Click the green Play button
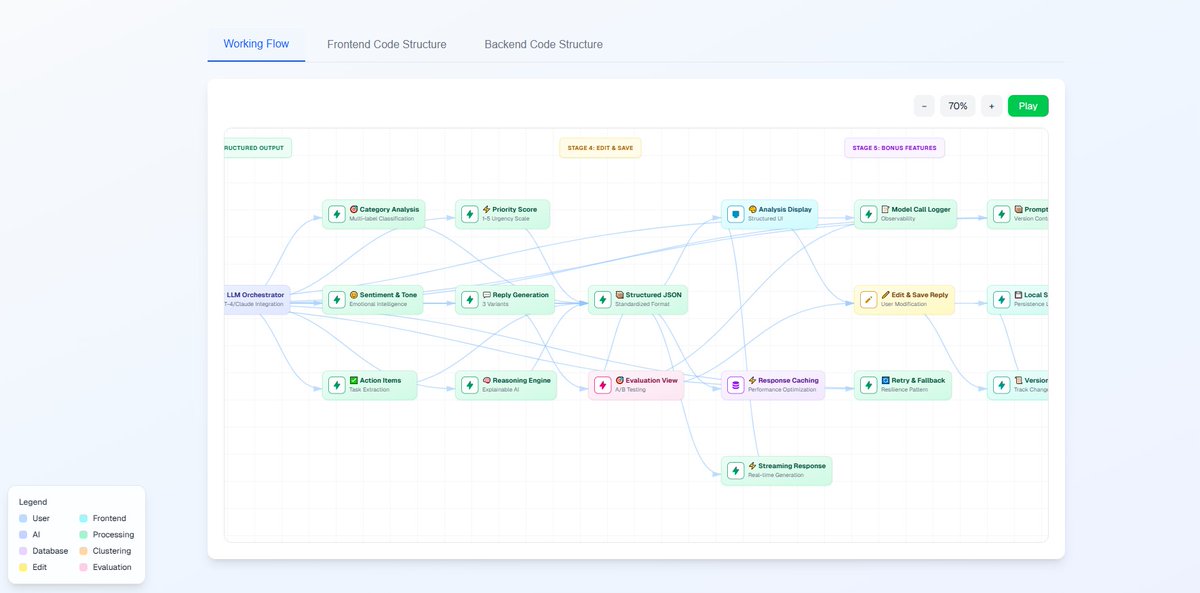 tap(1028, 106)
